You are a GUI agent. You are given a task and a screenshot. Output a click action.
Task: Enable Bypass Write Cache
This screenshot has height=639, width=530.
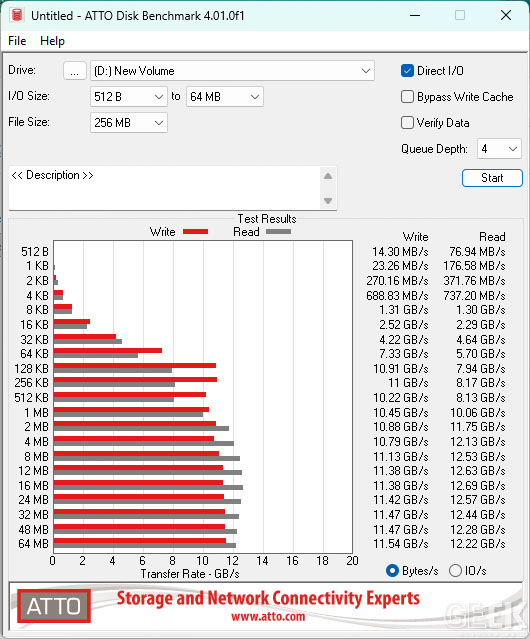pos(407,97)
